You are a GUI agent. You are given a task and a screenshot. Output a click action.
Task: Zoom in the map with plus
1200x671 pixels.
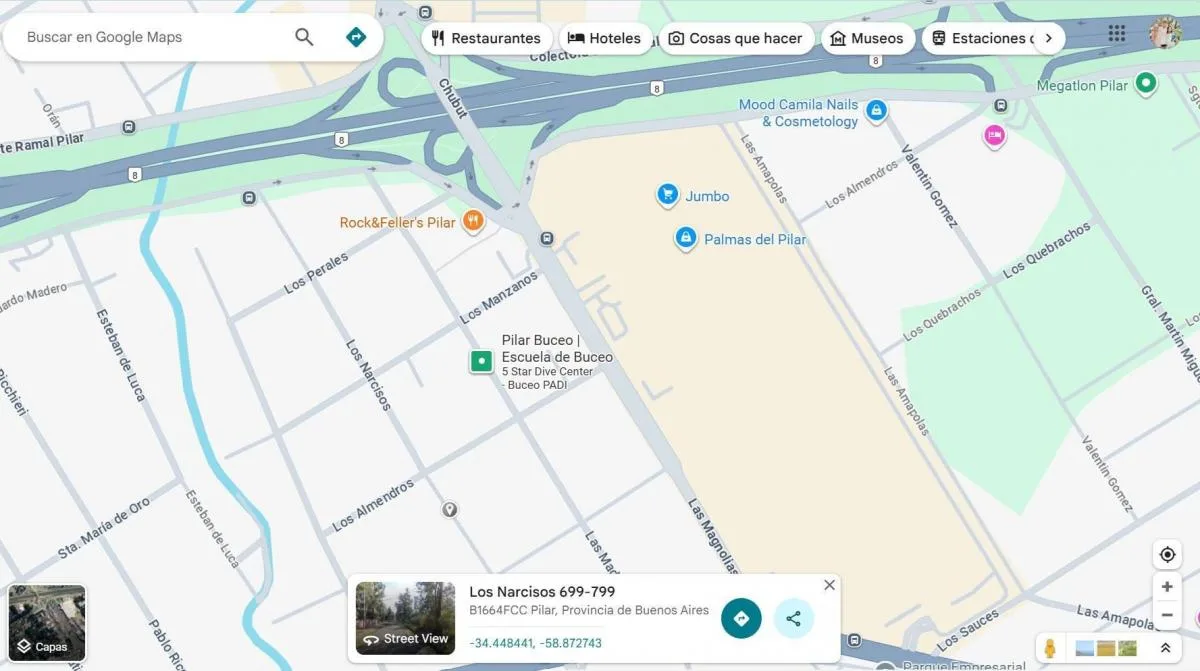tap(1167, 587)
